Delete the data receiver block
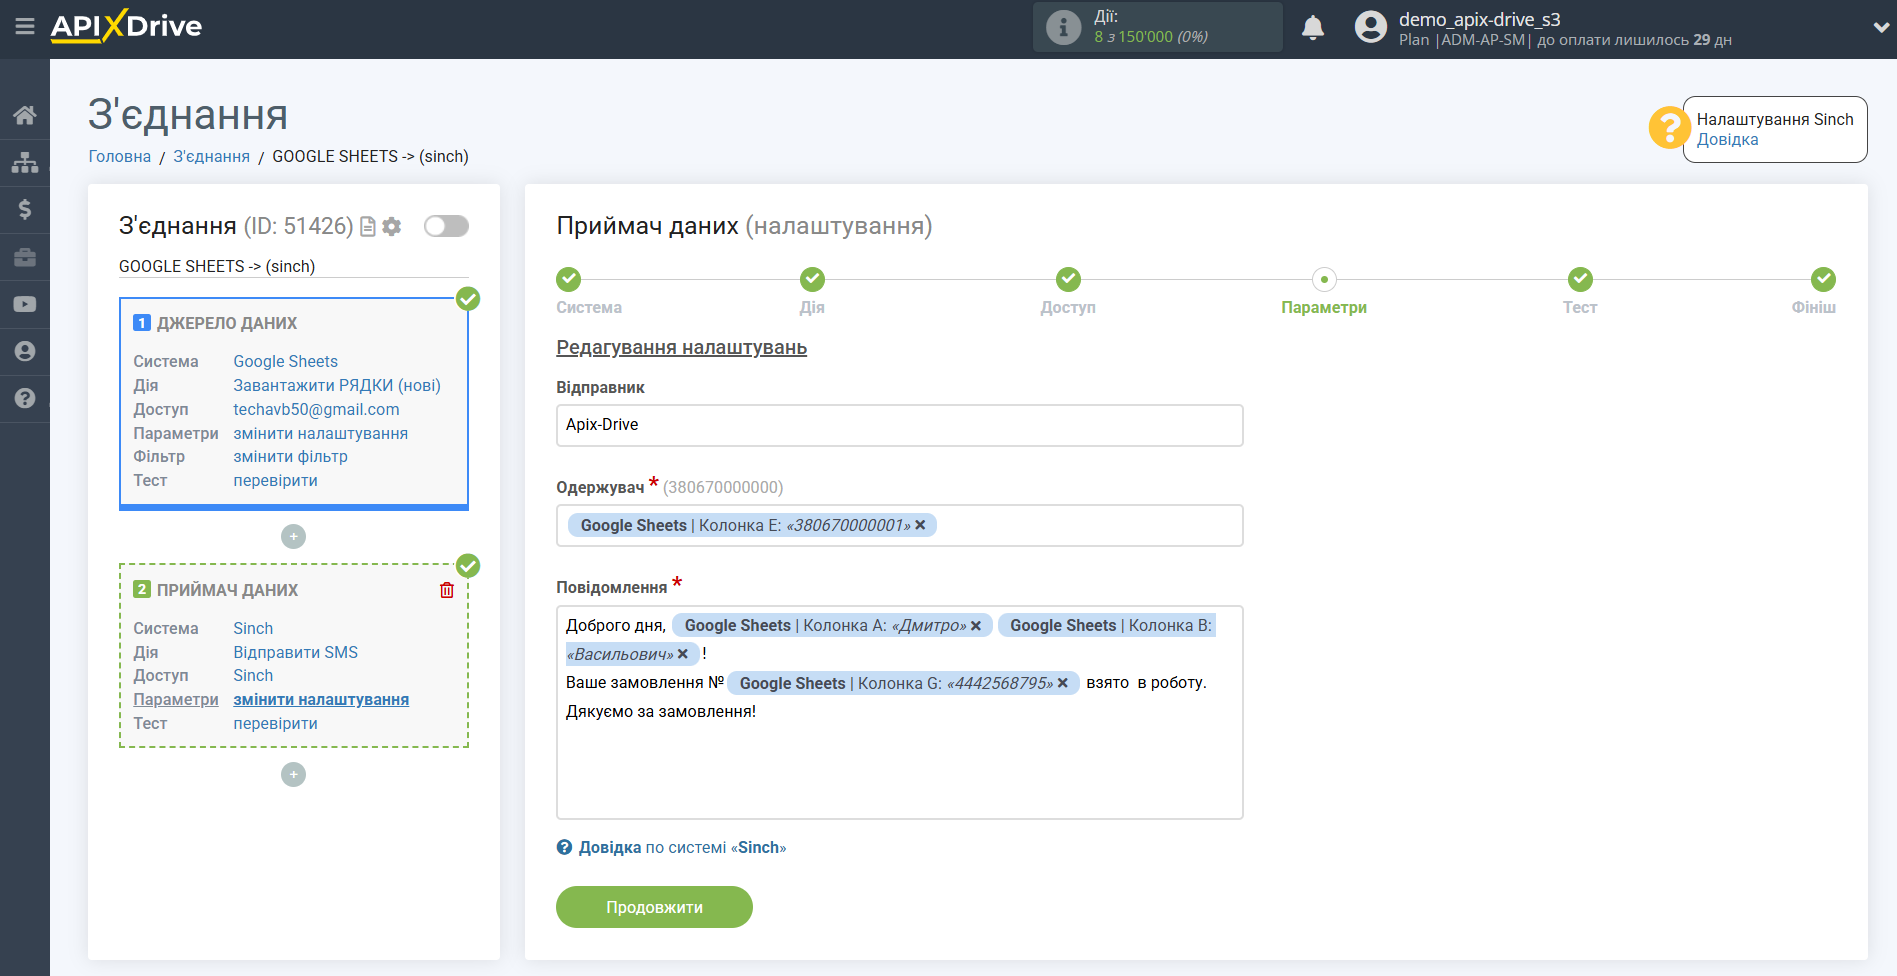Screen dimensions: 1897x976 (x=447, y=590)
